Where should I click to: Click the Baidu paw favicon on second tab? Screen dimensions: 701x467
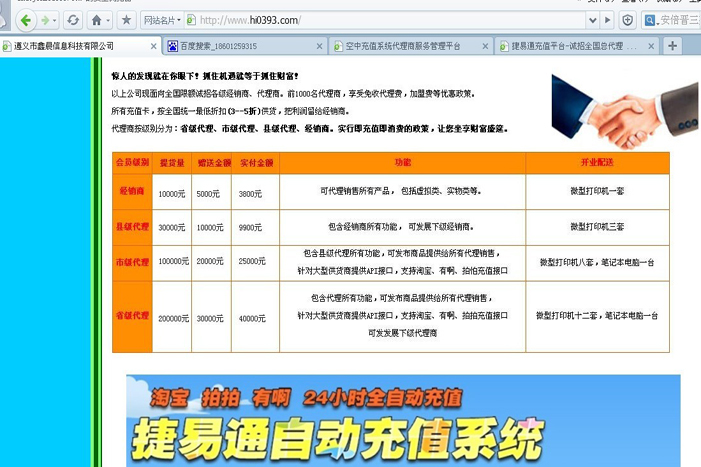(173, 46)
